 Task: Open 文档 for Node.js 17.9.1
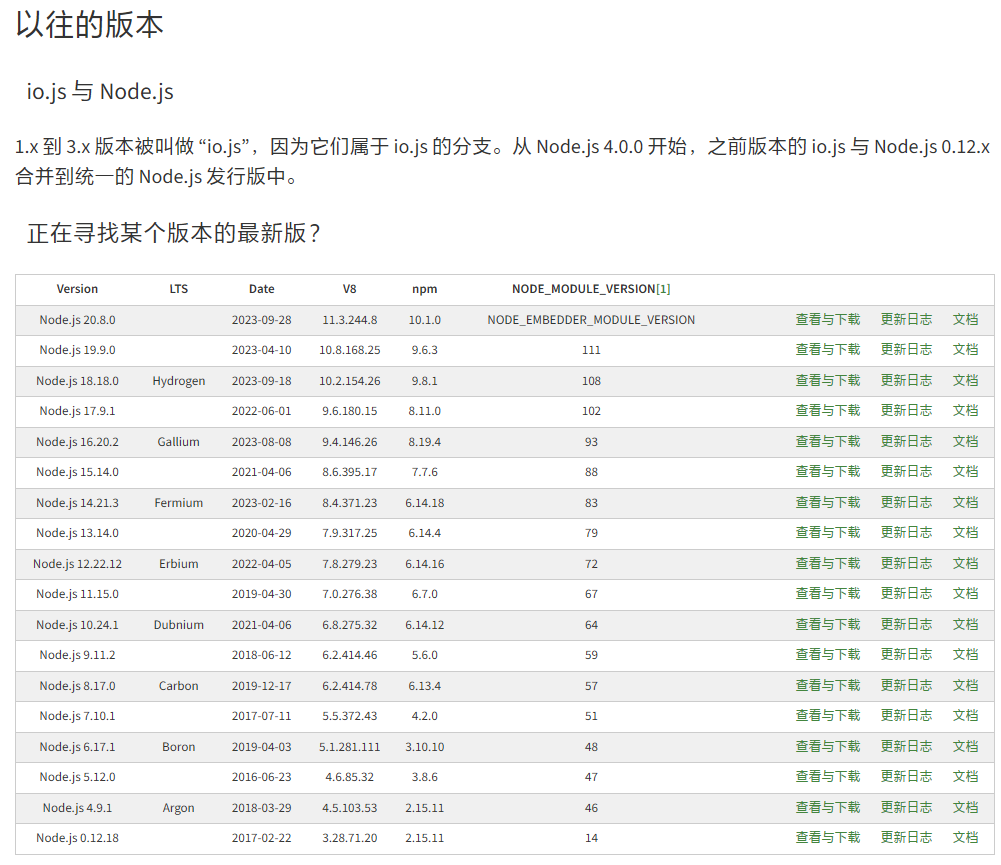click(965, 410)
